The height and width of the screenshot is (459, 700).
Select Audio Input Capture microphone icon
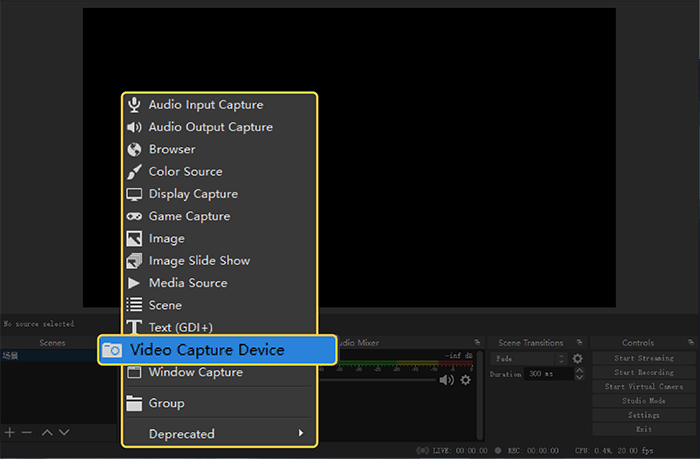tap(134, 105)
